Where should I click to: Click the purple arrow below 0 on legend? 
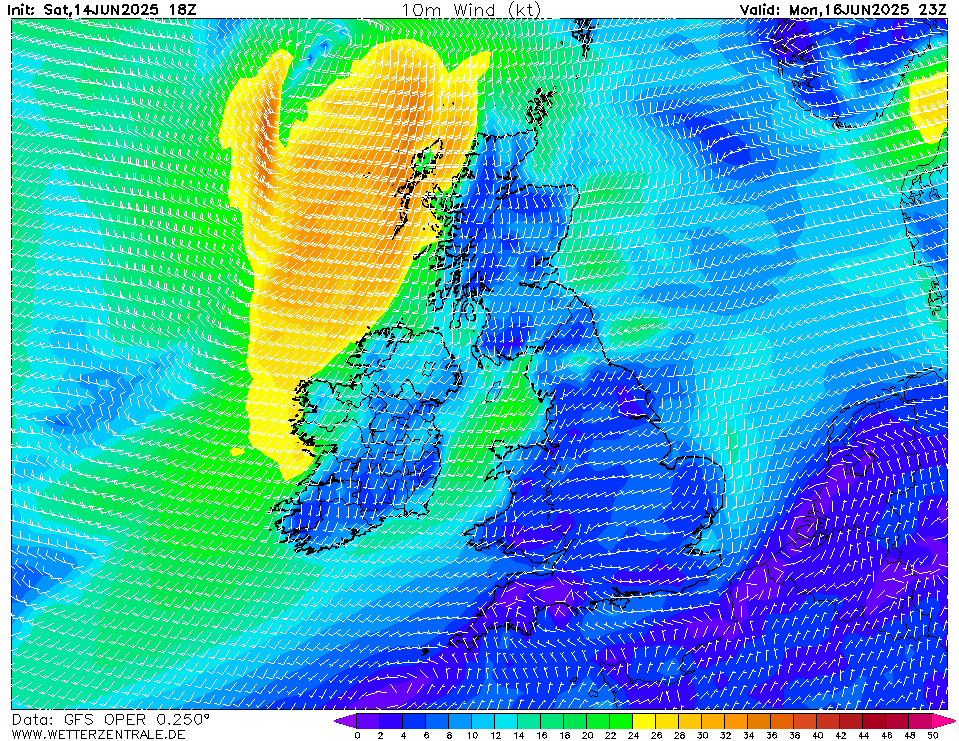[x=346, y=721]
